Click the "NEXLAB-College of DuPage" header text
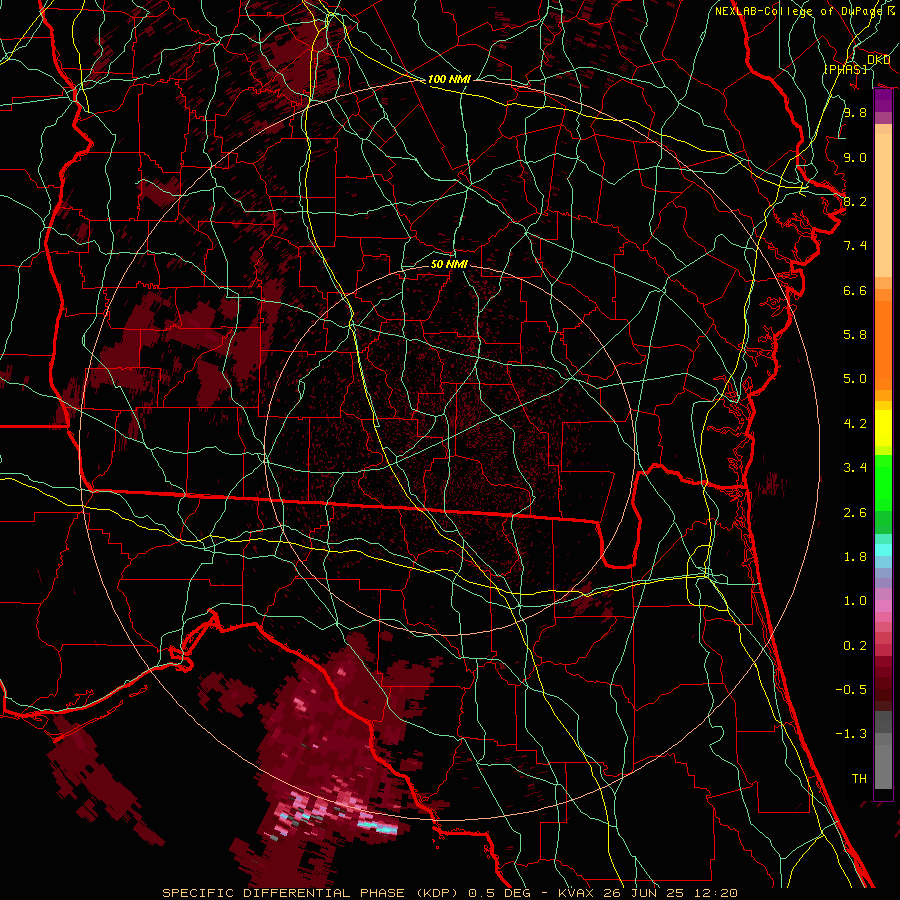Image resolution: width=900 pixels, height=900 pixels. click(x=798, y=11)
